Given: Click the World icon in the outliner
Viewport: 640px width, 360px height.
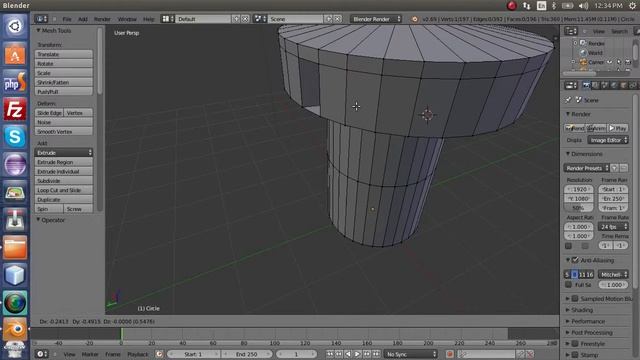Looking at the screenshot, I should [x=583, y=53].
